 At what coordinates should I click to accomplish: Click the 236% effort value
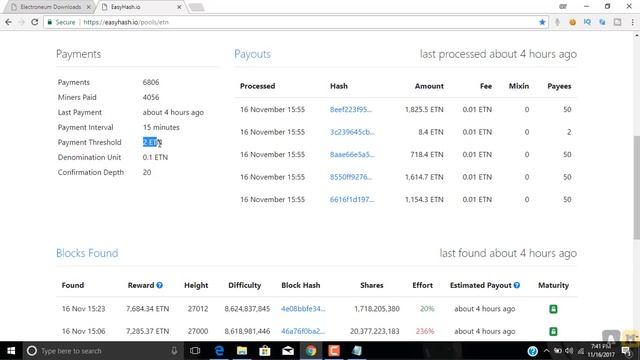click(x=425, y=331)
